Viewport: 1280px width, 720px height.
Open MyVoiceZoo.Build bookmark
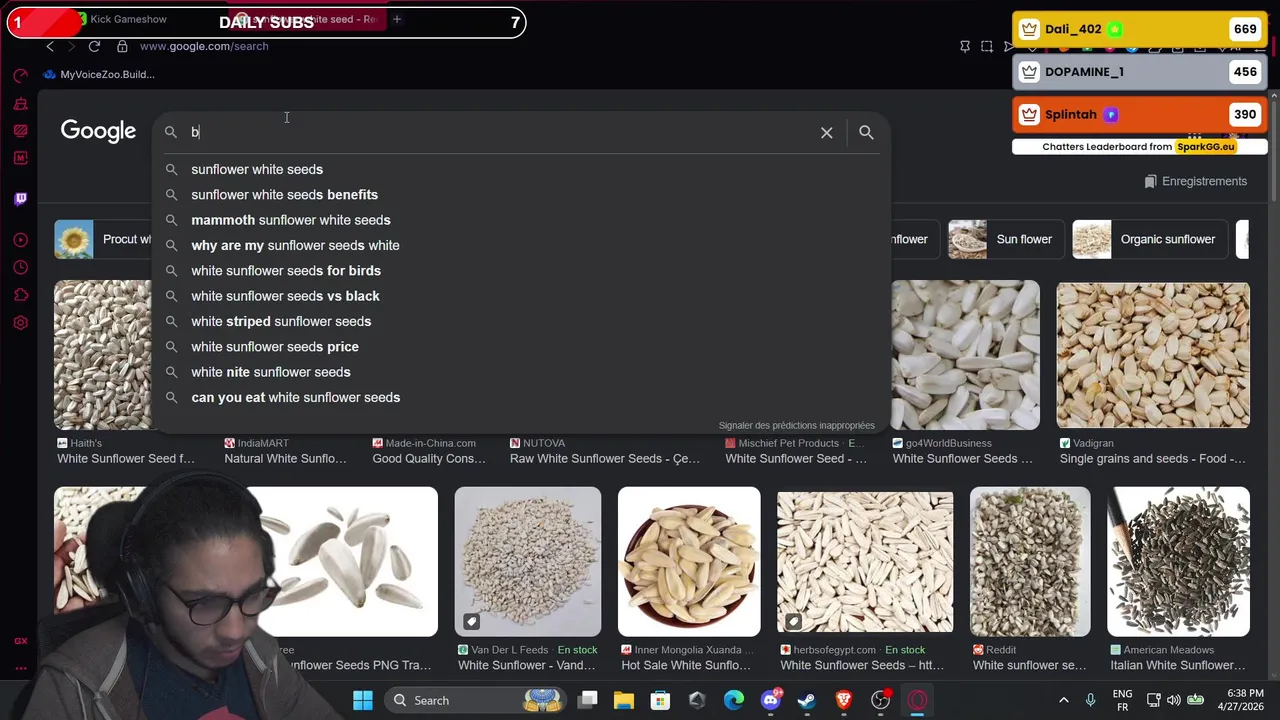pos(99,74)
